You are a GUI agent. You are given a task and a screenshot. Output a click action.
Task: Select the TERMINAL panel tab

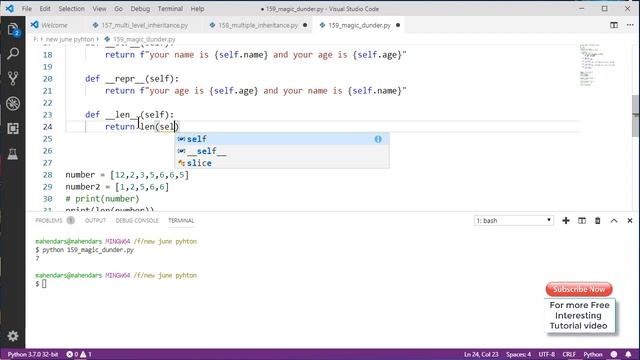pos(181,220)
